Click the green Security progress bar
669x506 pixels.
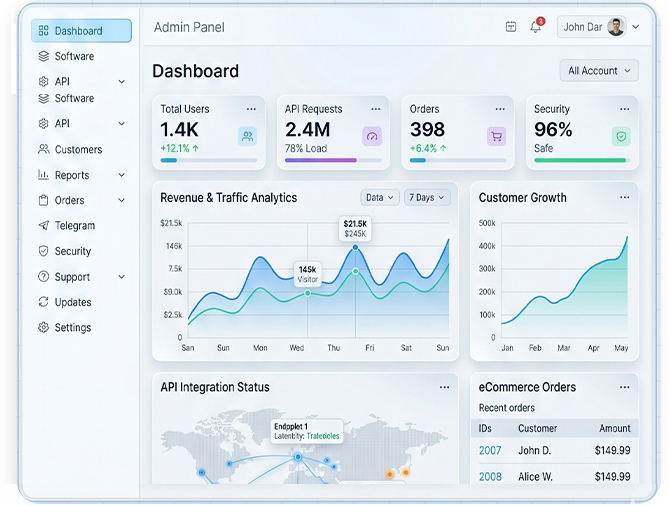[x=580, y=160]
